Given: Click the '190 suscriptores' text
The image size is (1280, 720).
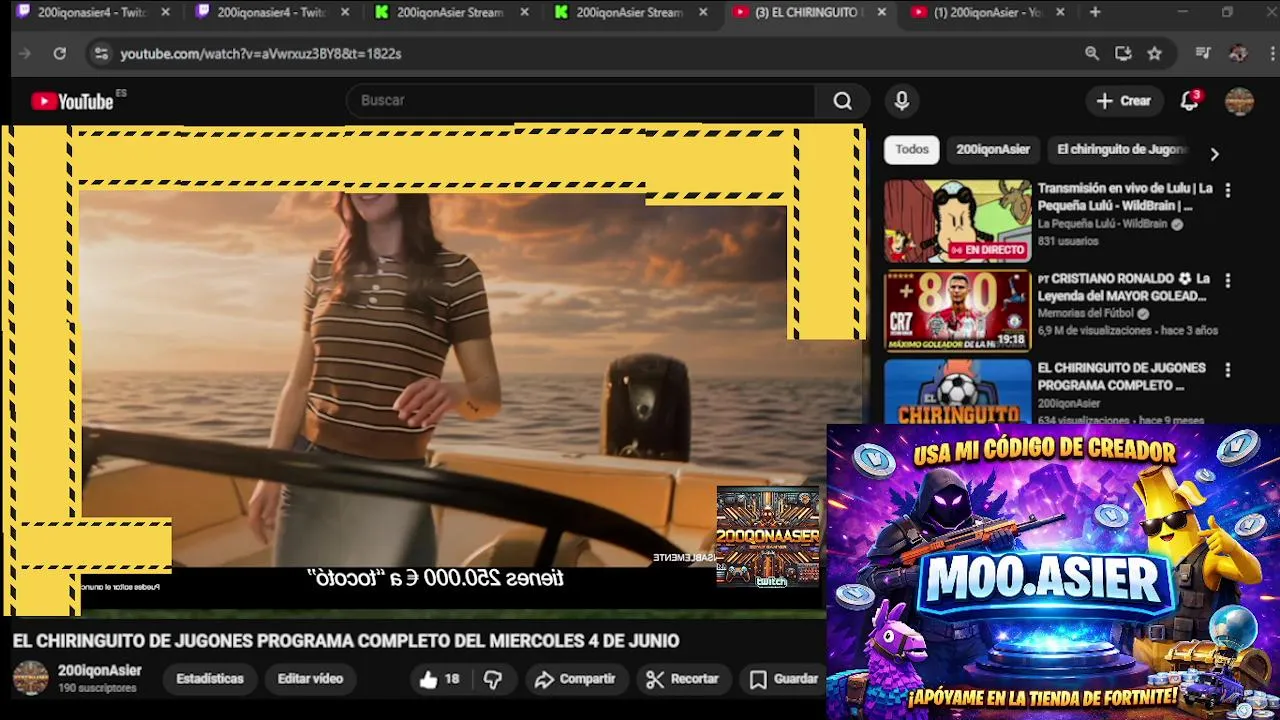Looking at the screenshot, I should click(x=97, y=688).
